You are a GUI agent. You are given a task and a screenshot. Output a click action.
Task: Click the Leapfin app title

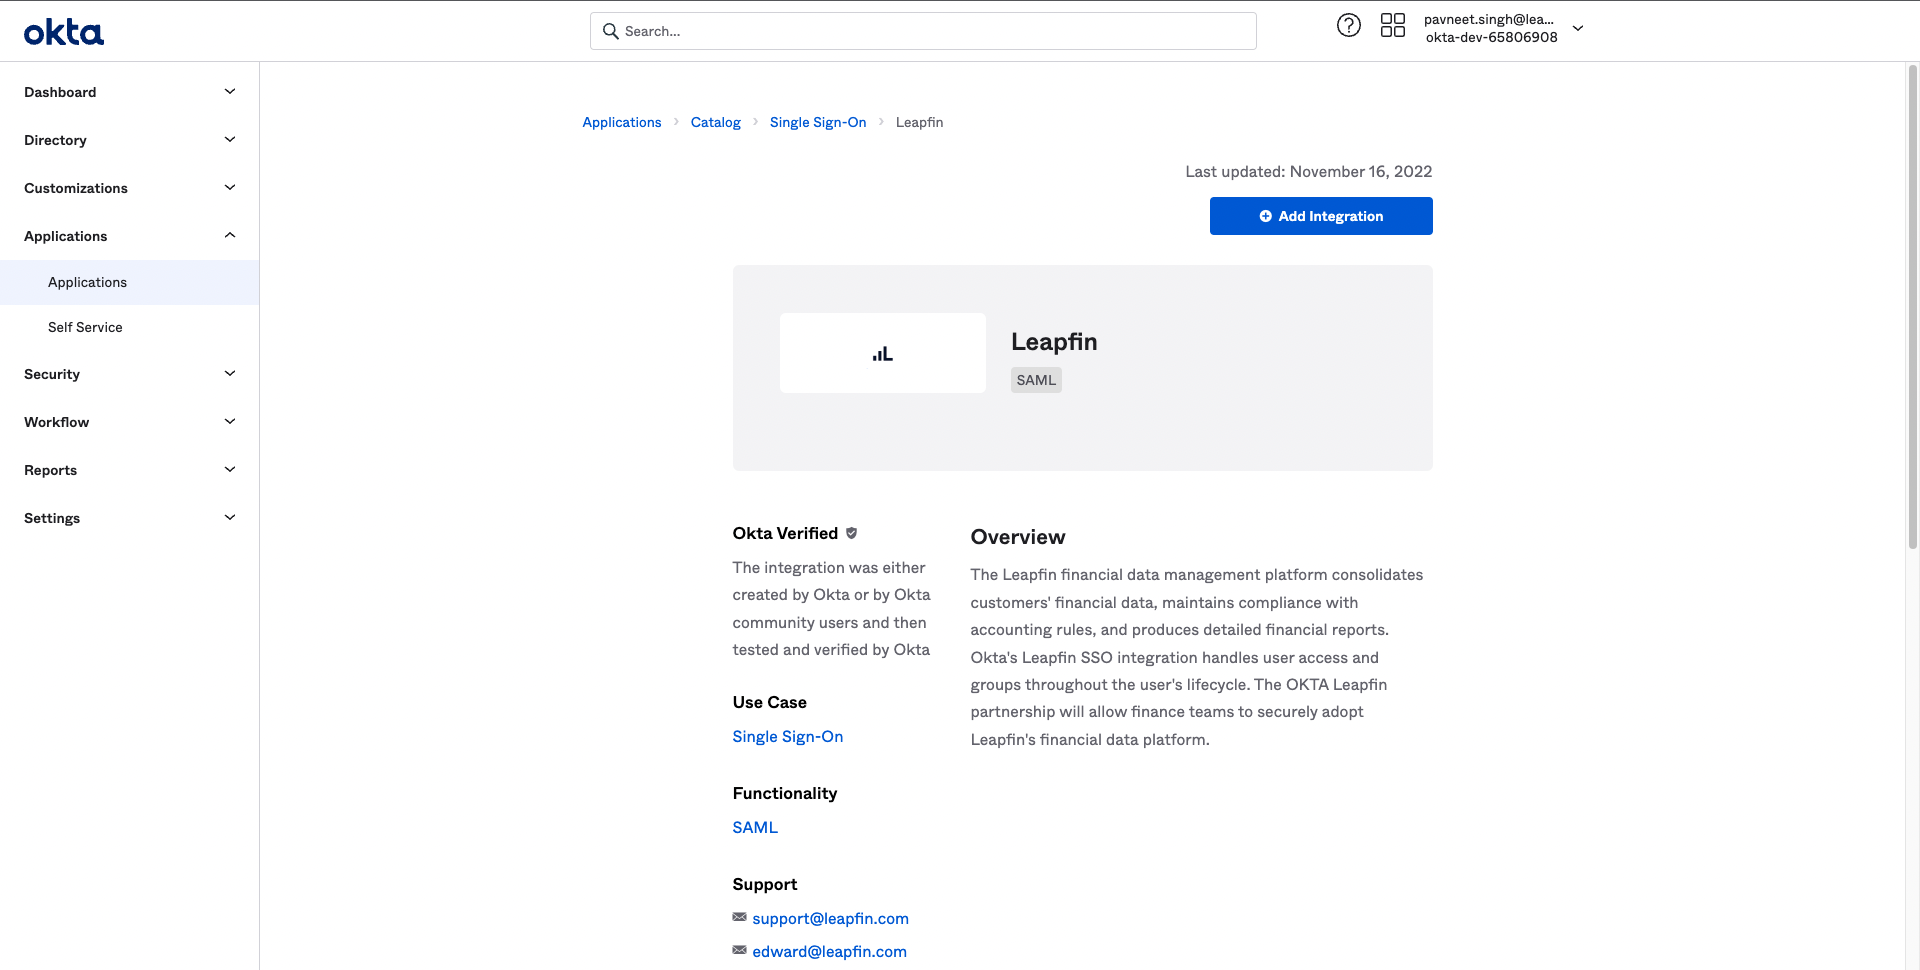point(1054,341)
